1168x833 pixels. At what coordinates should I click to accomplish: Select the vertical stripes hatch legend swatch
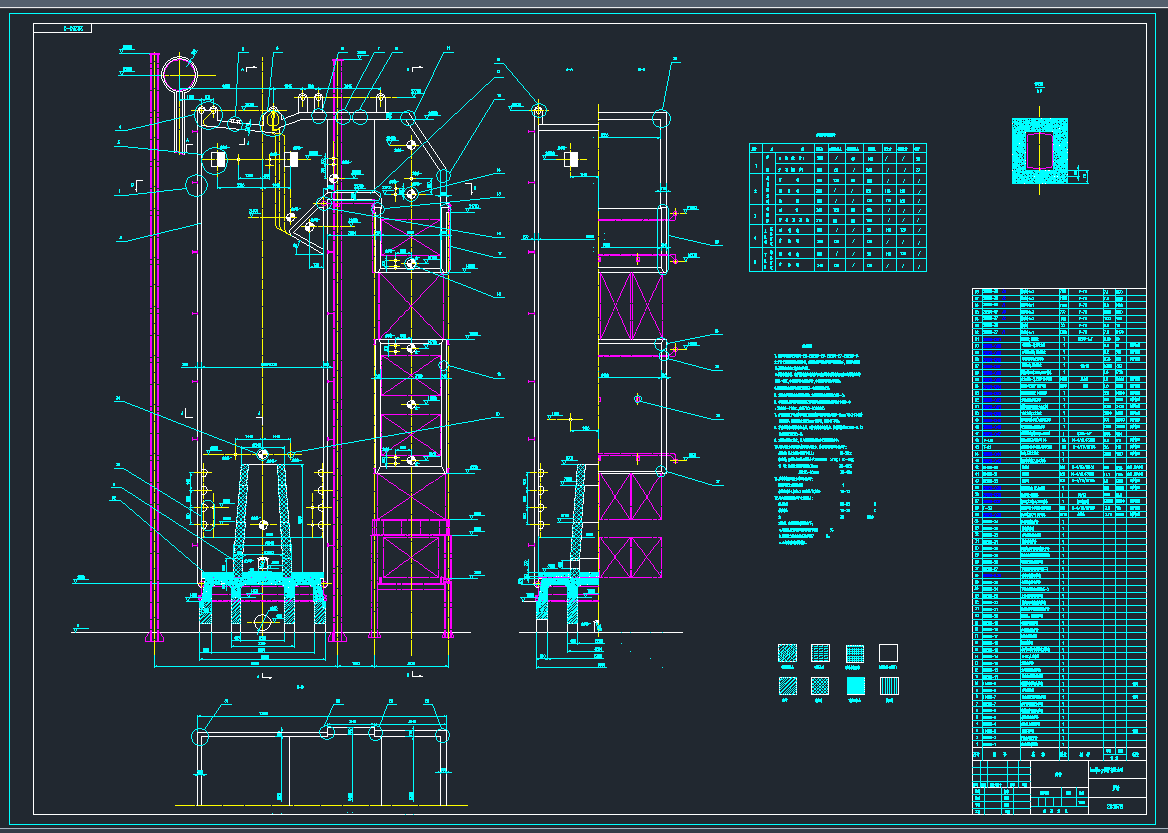pos(888,686)
